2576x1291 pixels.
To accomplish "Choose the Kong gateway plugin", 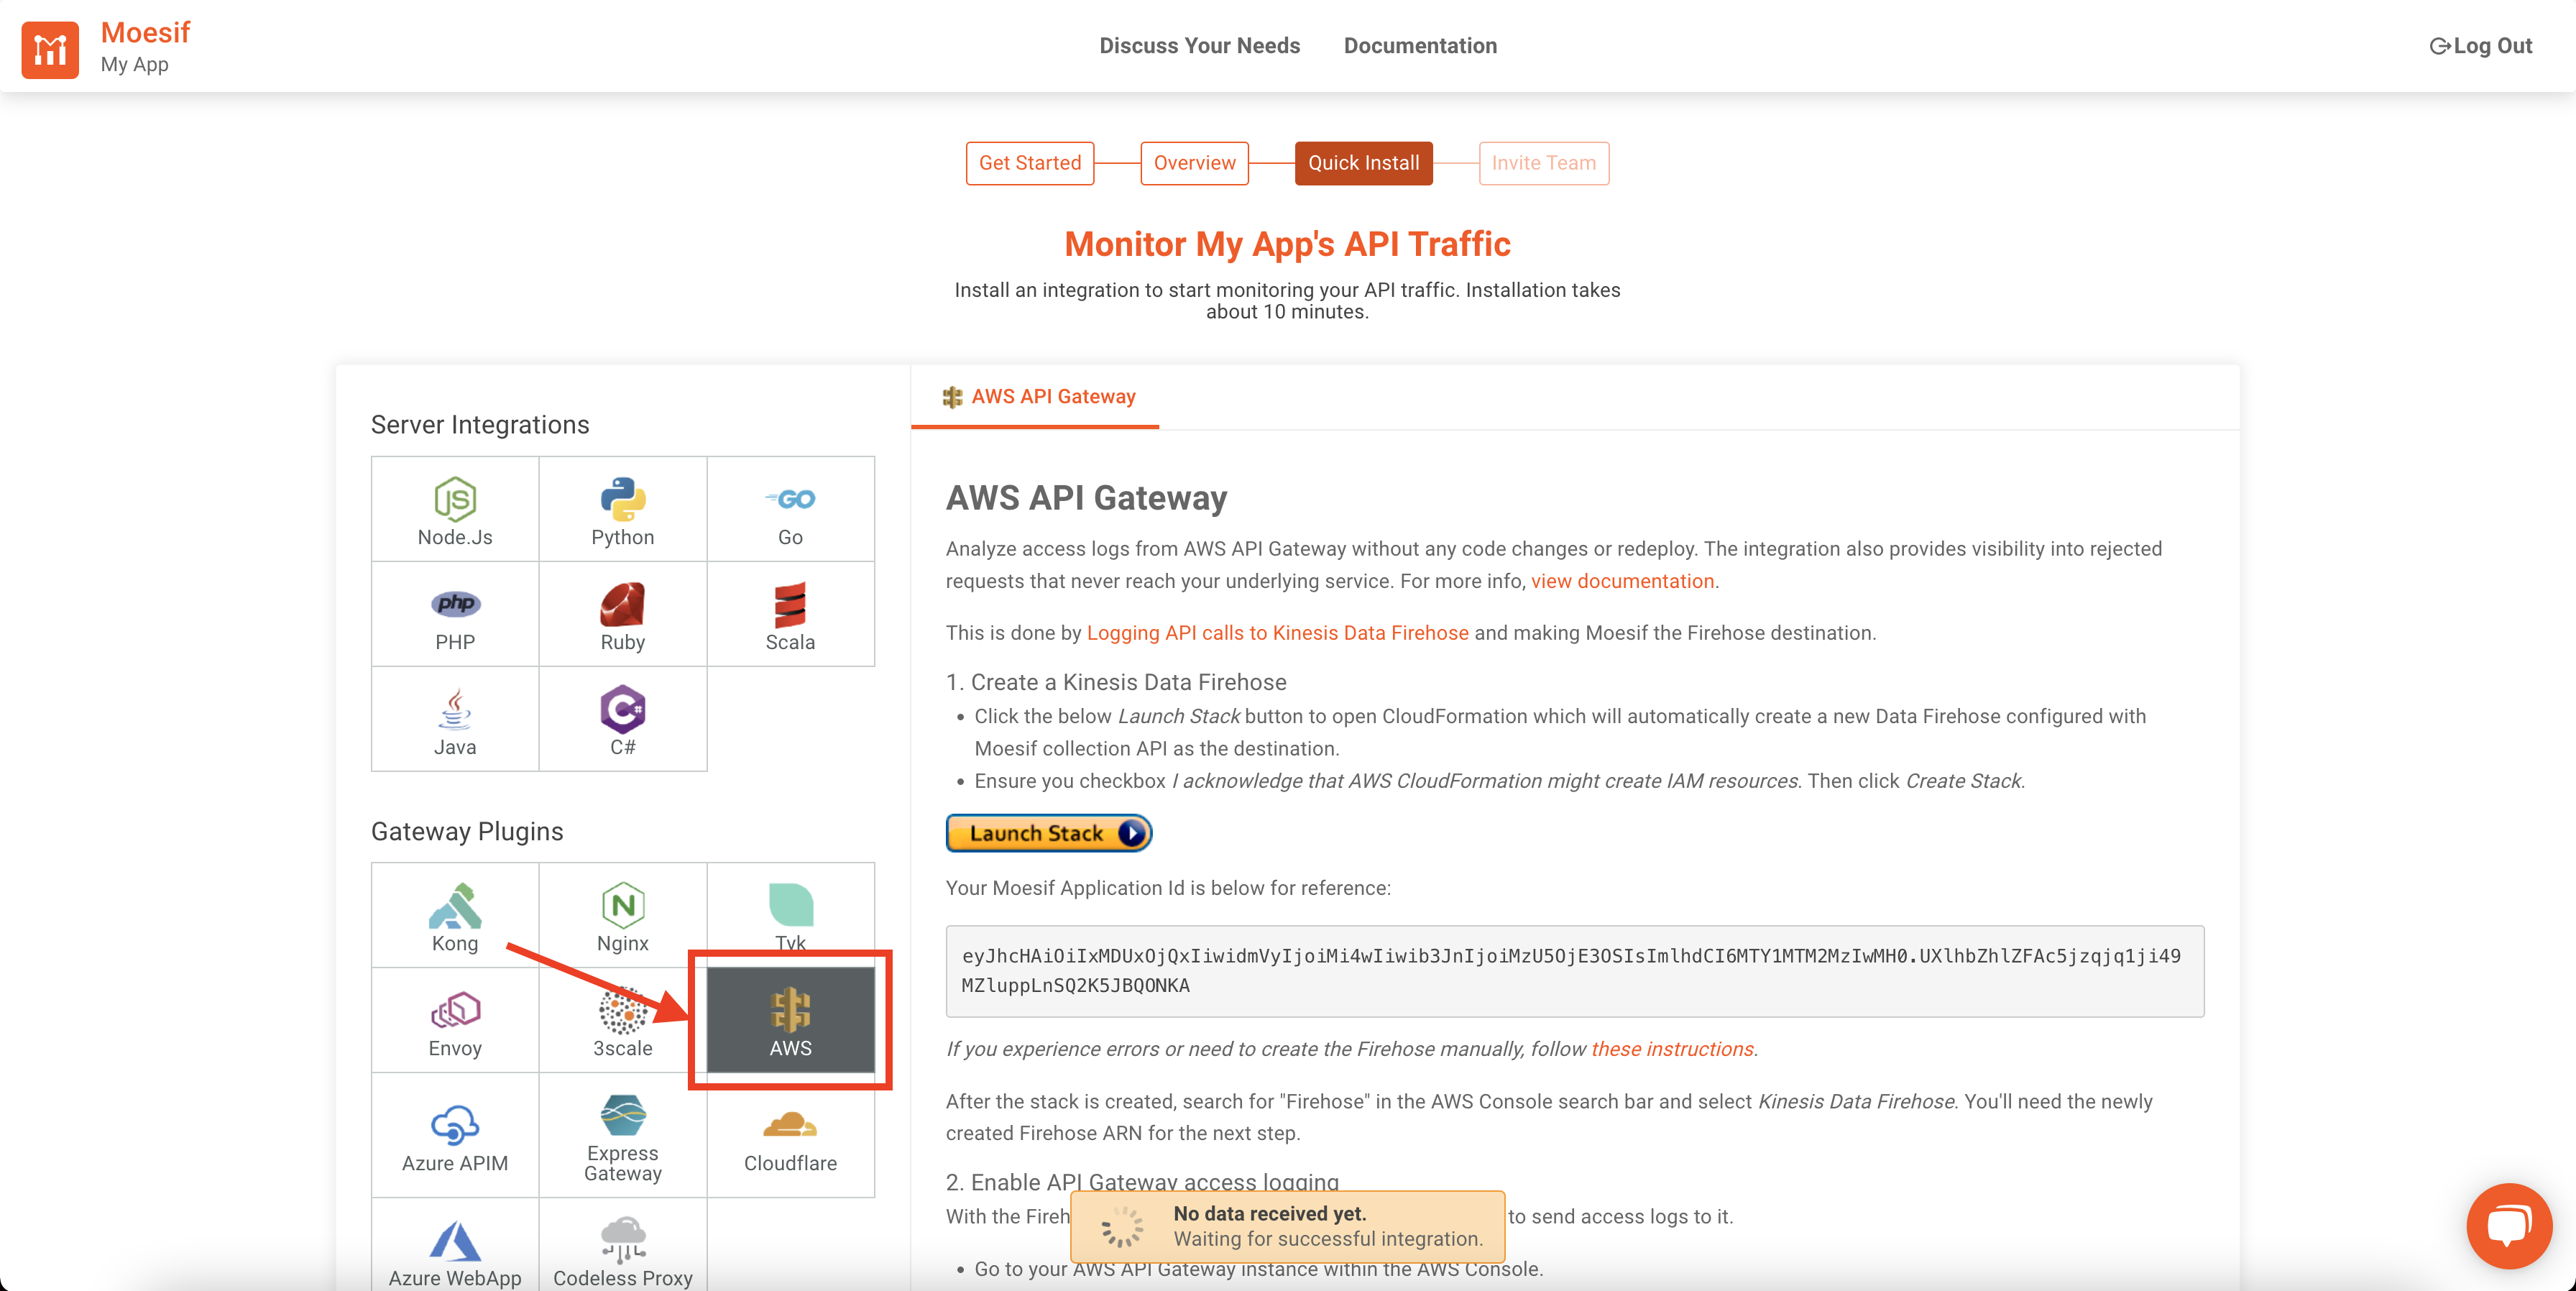I will [454, 914].
